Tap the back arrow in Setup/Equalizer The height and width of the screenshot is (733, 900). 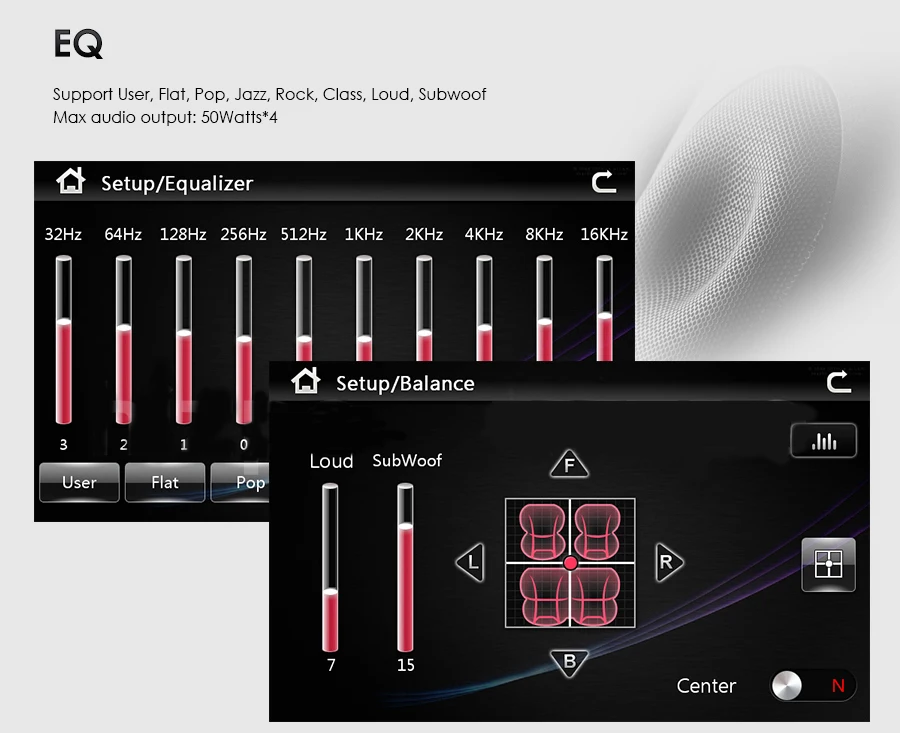604,183
